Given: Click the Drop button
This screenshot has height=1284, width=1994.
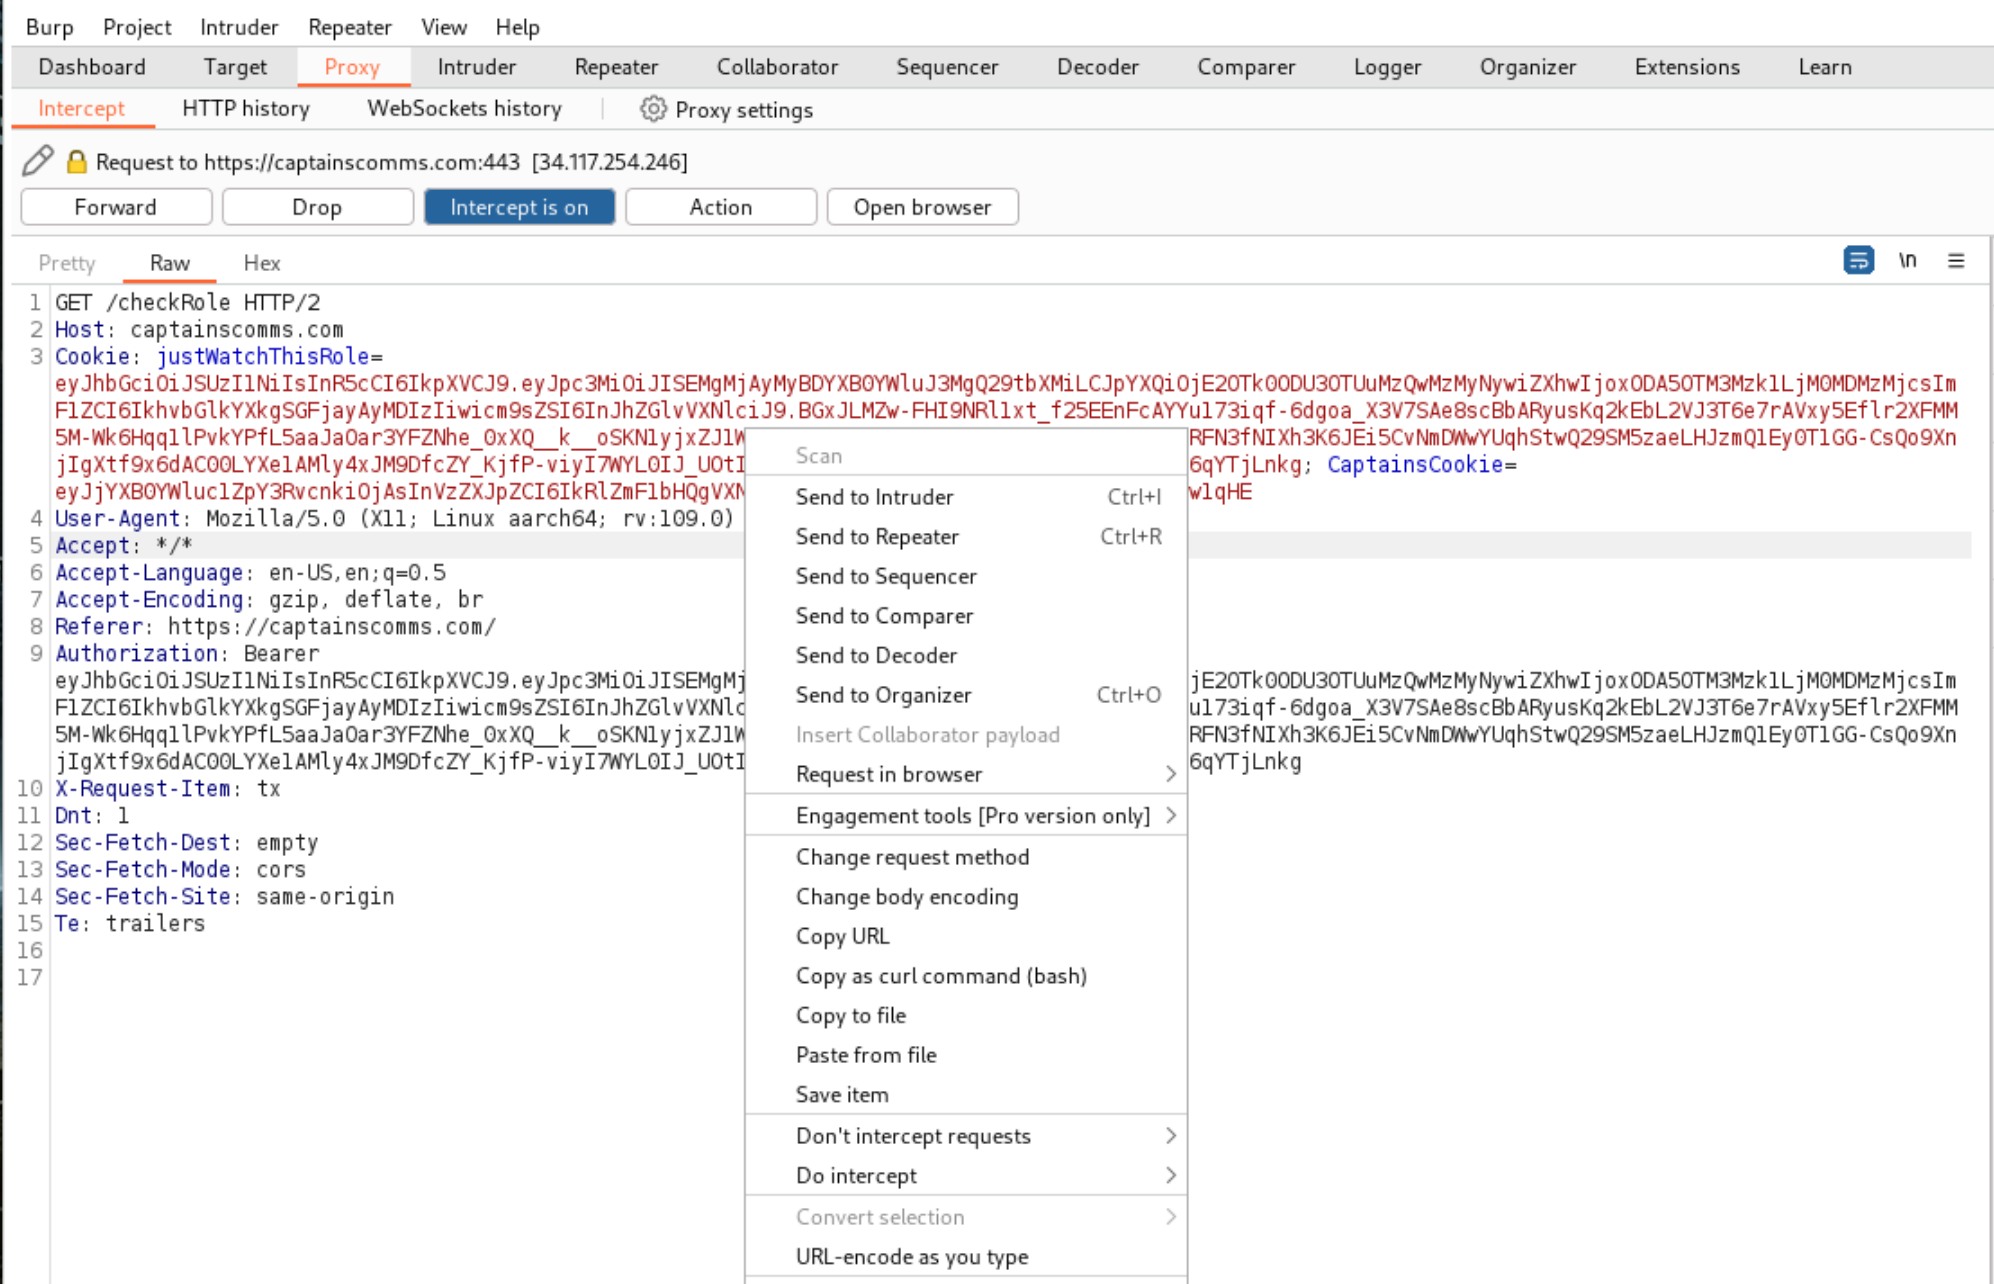Looking at the screenshot, I should 317,207.
